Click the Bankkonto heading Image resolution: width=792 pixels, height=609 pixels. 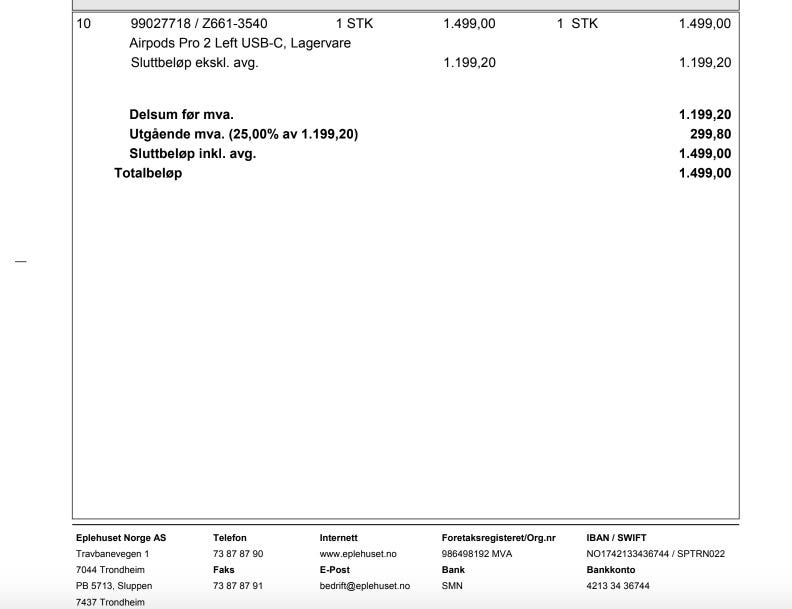(x=611, y=570)
